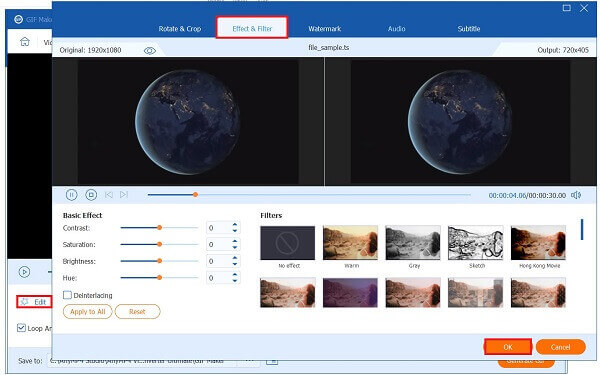Image resolution: width=600 pixels, height=375 pixels.
Task: Pause the video preview playback
Action: [71, 195]
